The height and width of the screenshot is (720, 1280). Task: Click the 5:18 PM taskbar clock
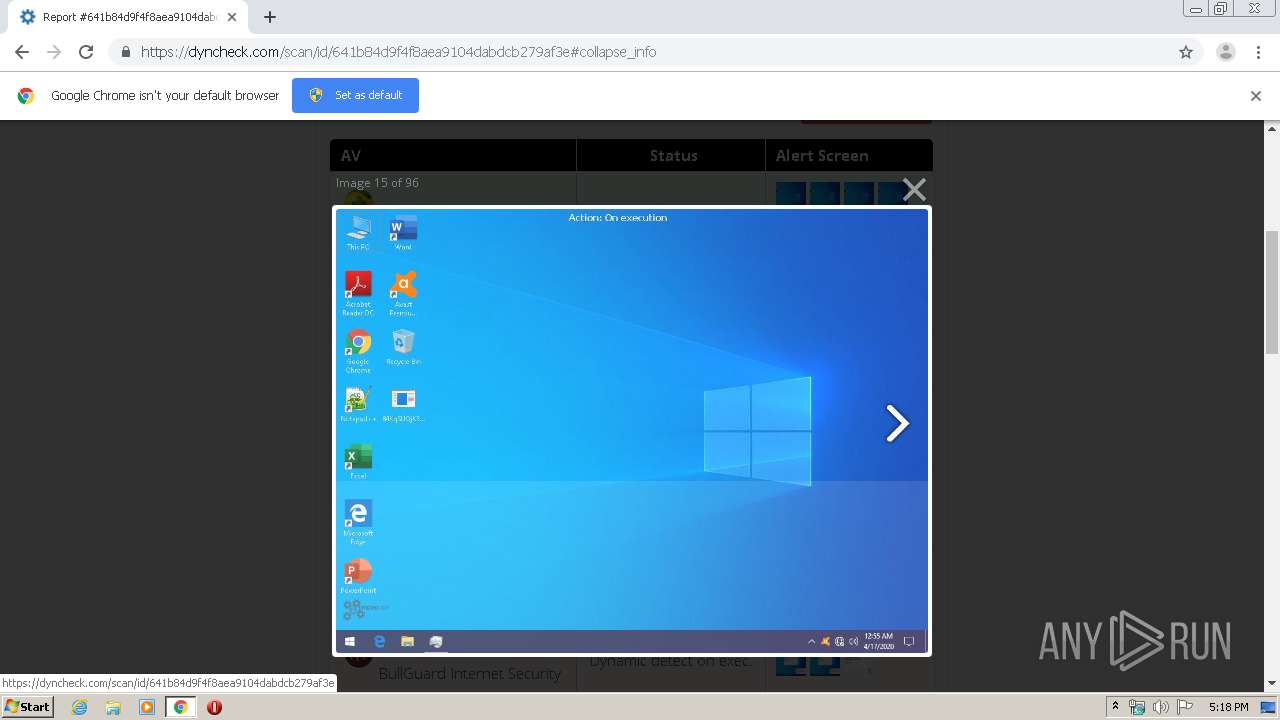point(1228,707)
